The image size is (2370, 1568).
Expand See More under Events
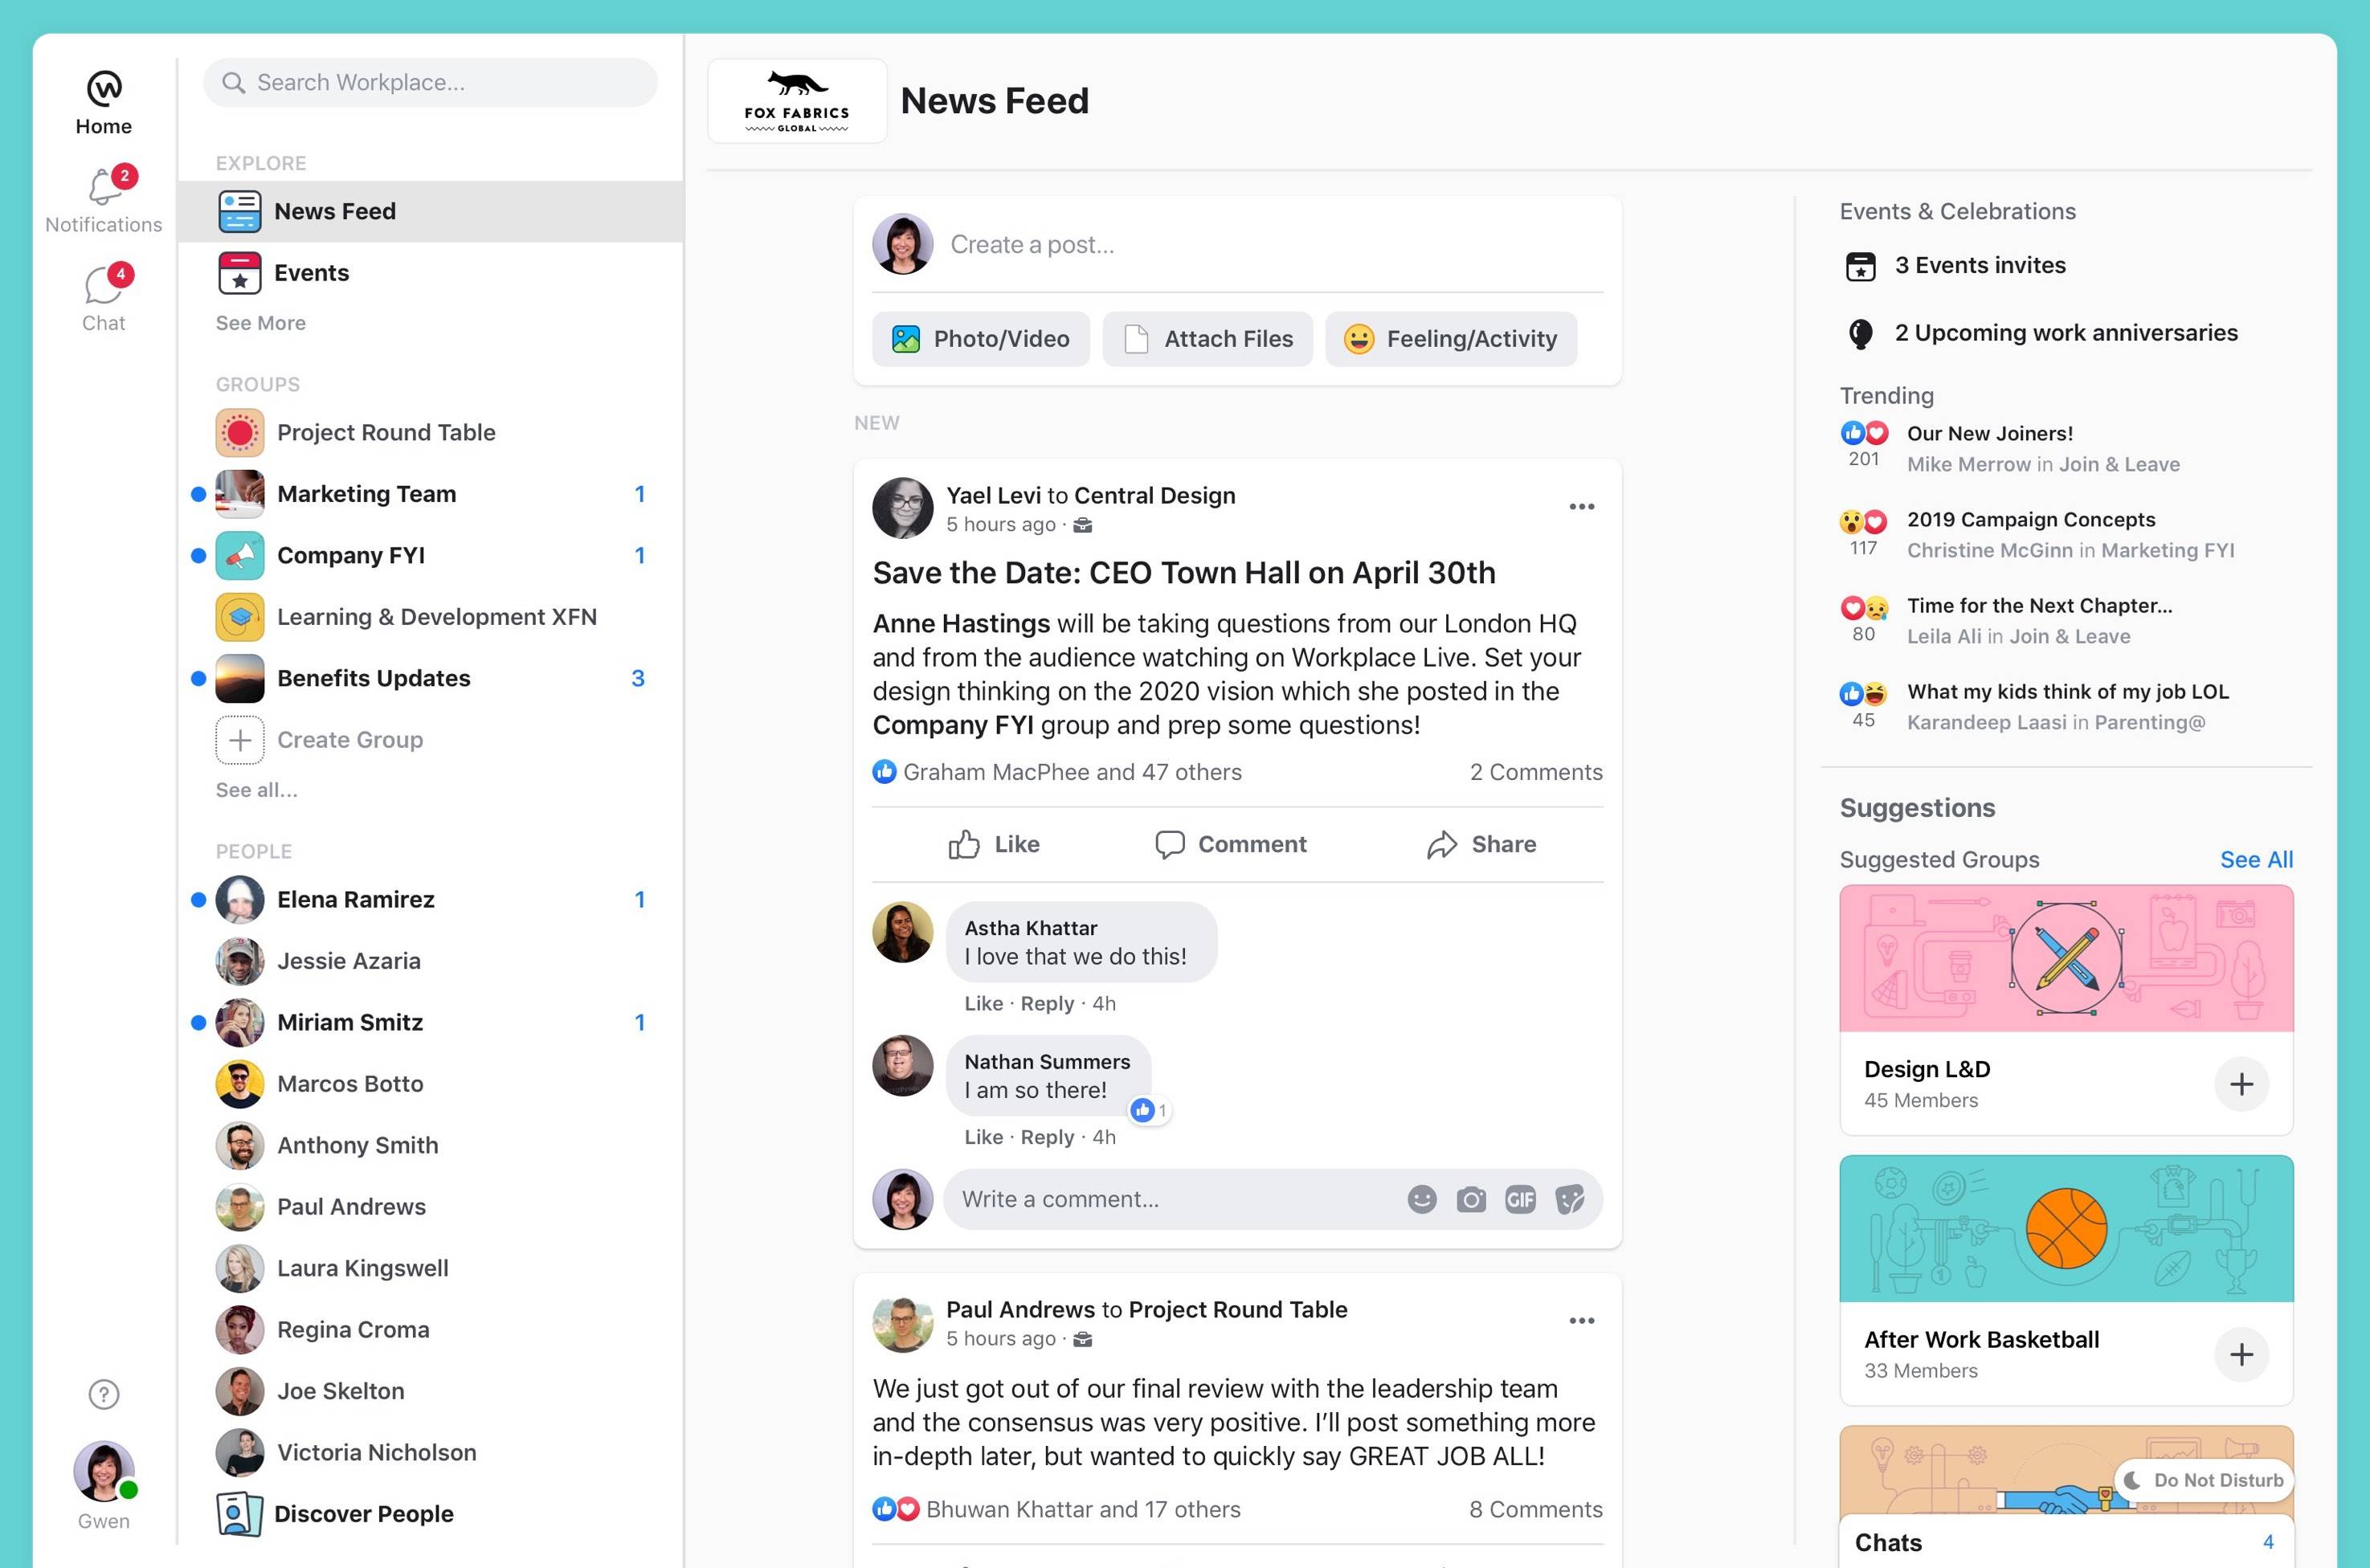click(259, 323)
